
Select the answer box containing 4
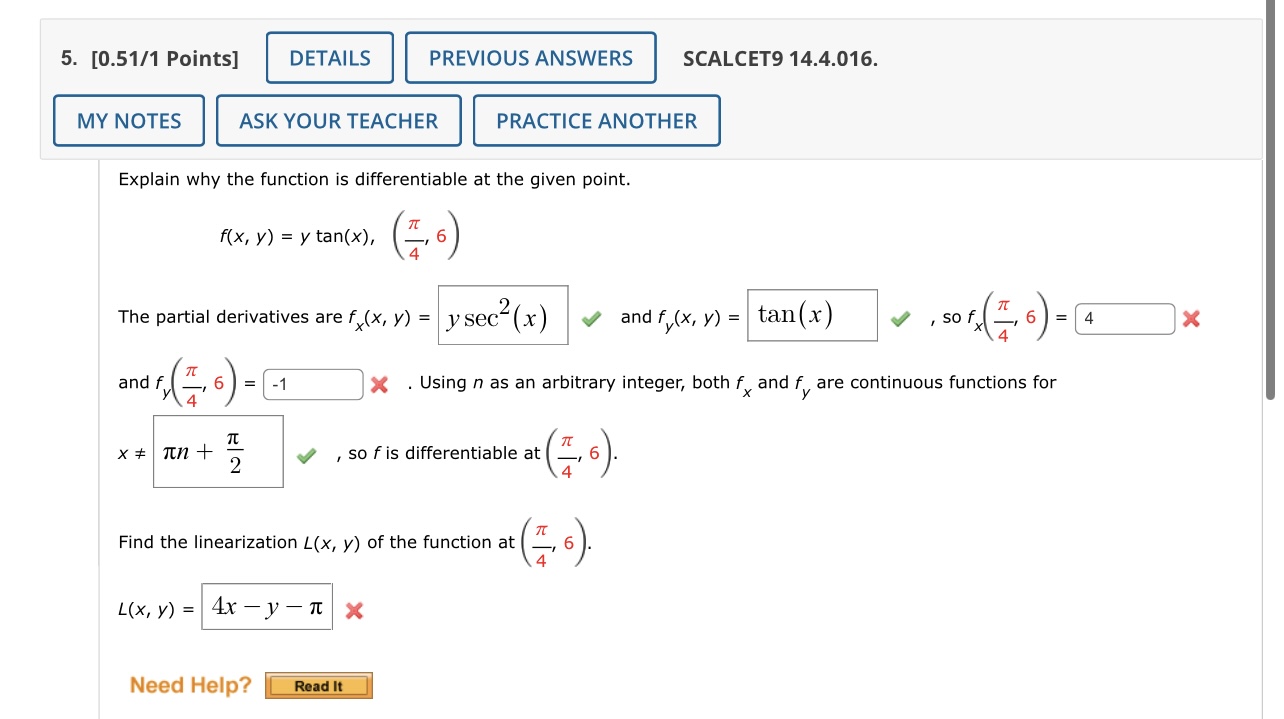pos(1125,318)
